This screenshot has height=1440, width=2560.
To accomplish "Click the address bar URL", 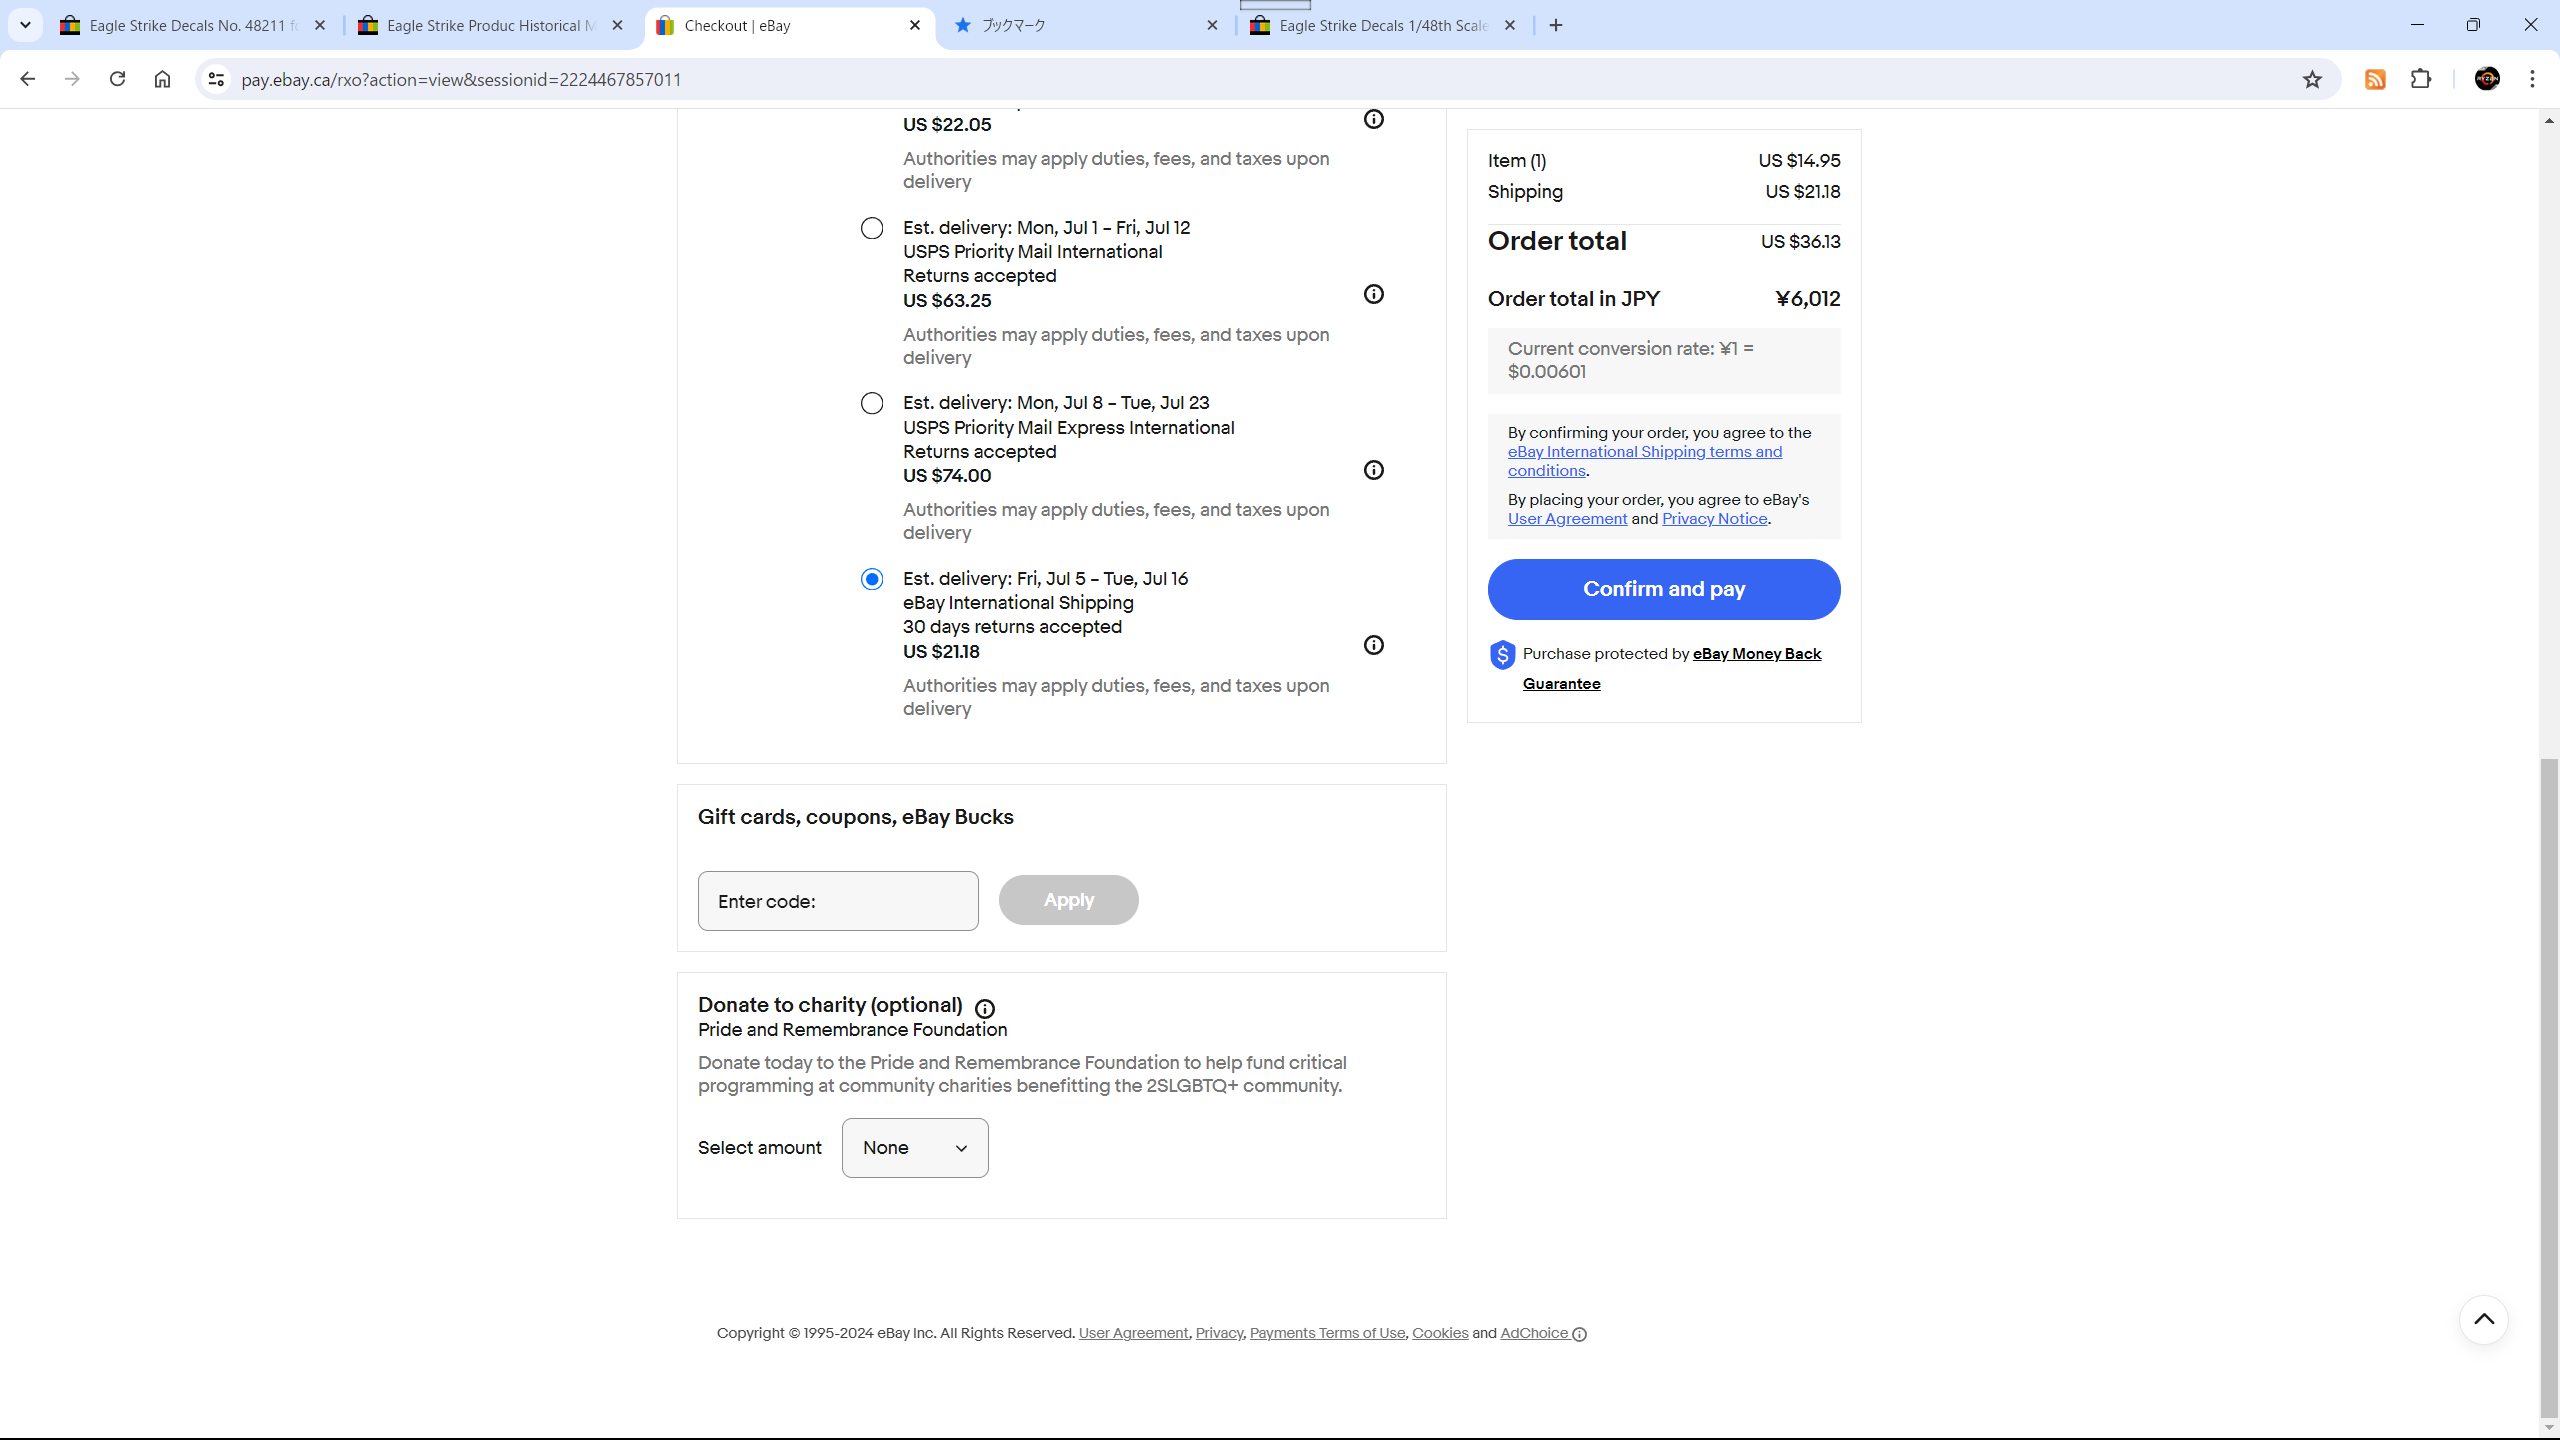I will click(x=461, y=79).
